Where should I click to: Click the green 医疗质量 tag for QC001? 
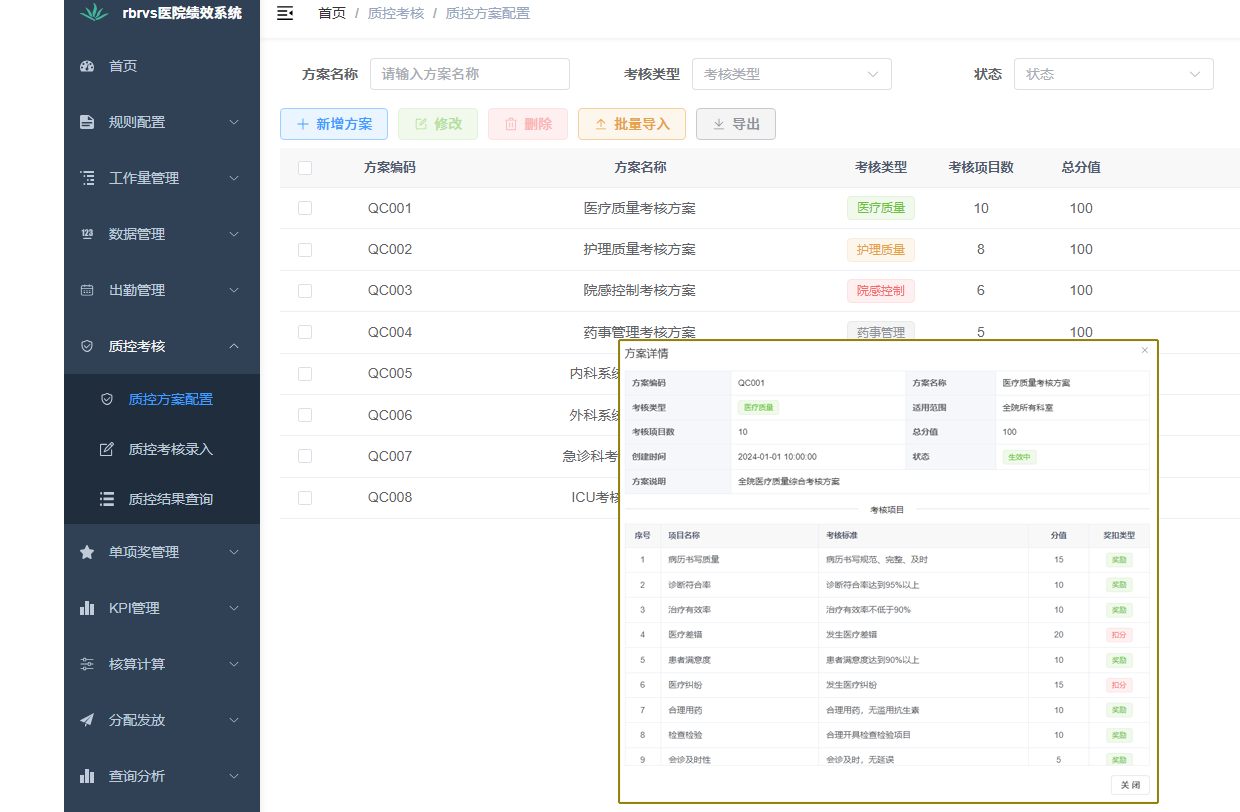[880, 208]
